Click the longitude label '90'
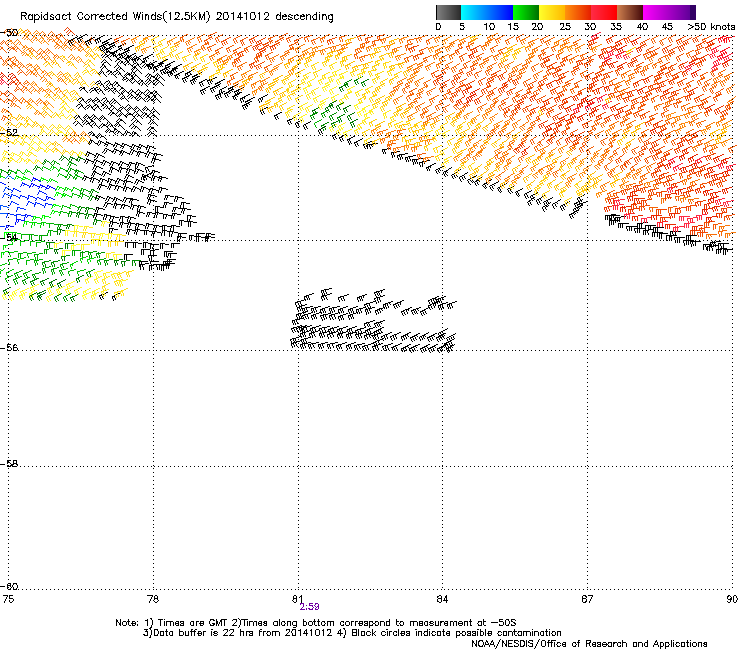 click(732, 599)
